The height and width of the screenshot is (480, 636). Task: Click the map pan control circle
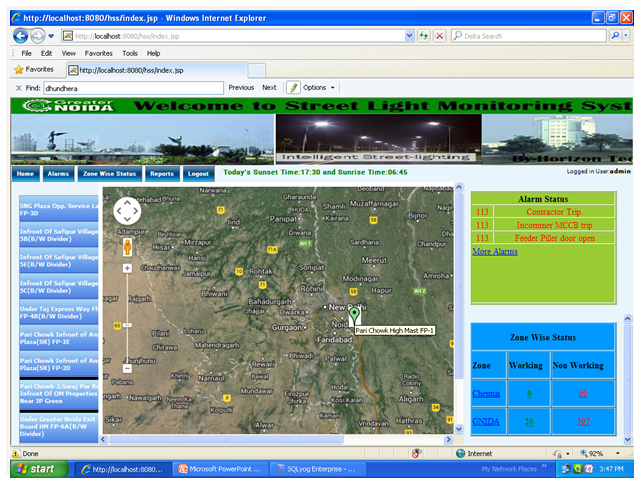coord(128,211)
